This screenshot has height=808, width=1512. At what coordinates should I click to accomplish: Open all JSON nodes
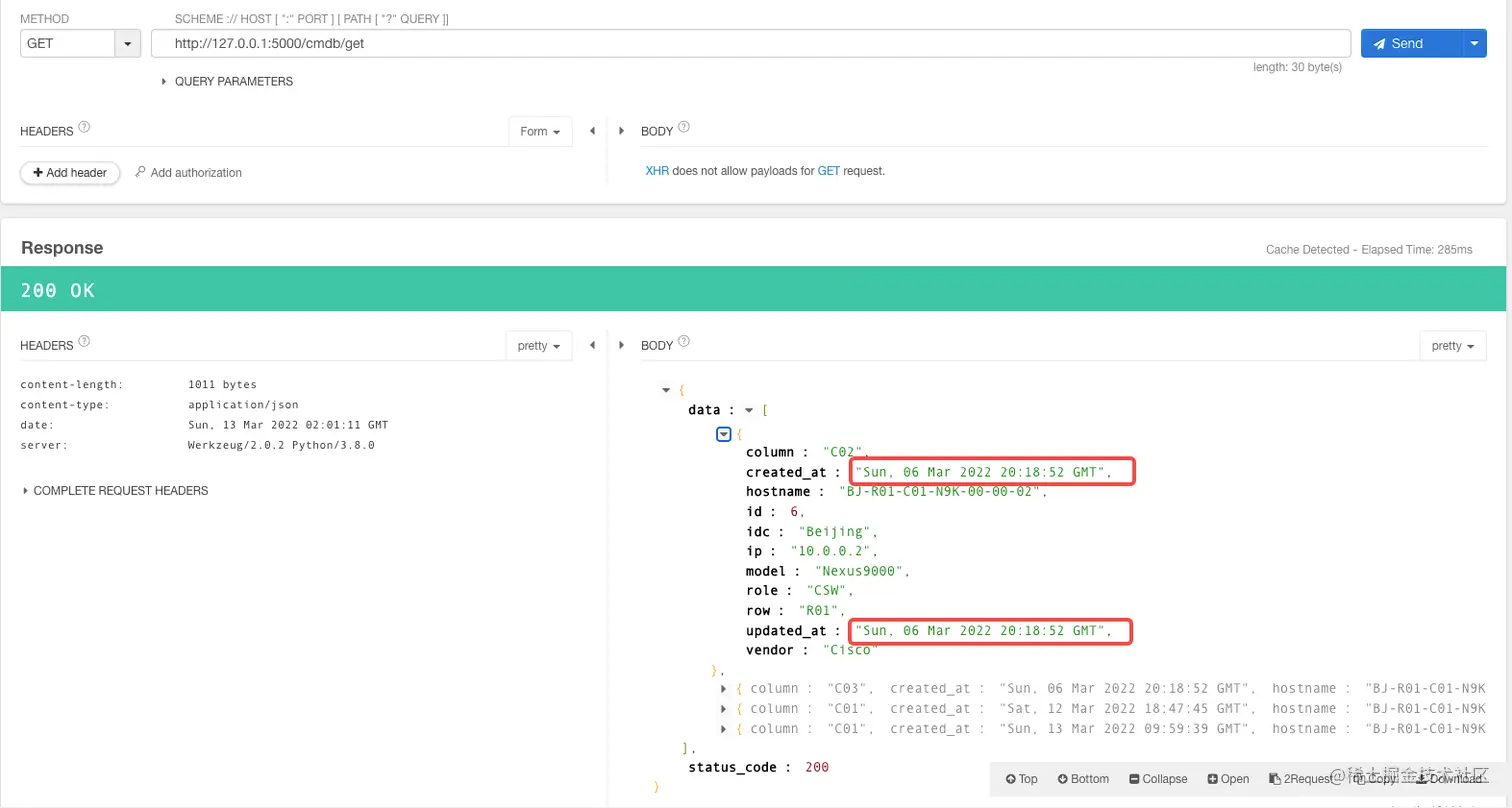pos(1228,779)
